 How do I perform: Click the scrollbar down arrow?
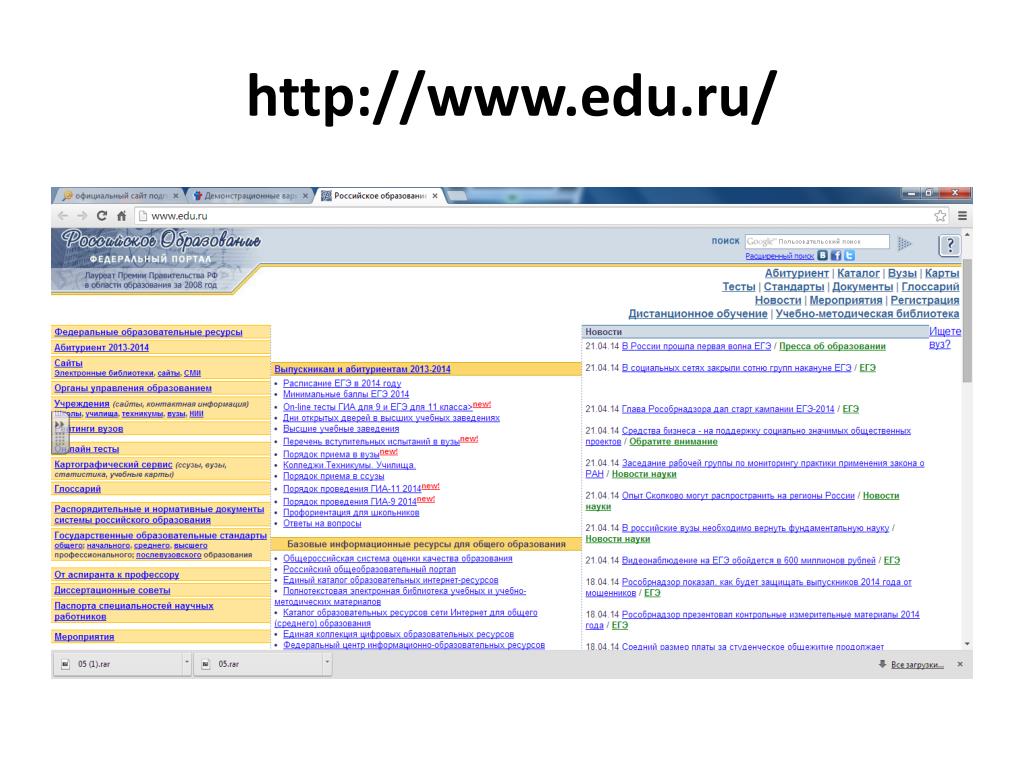click(x=967, y=644)
